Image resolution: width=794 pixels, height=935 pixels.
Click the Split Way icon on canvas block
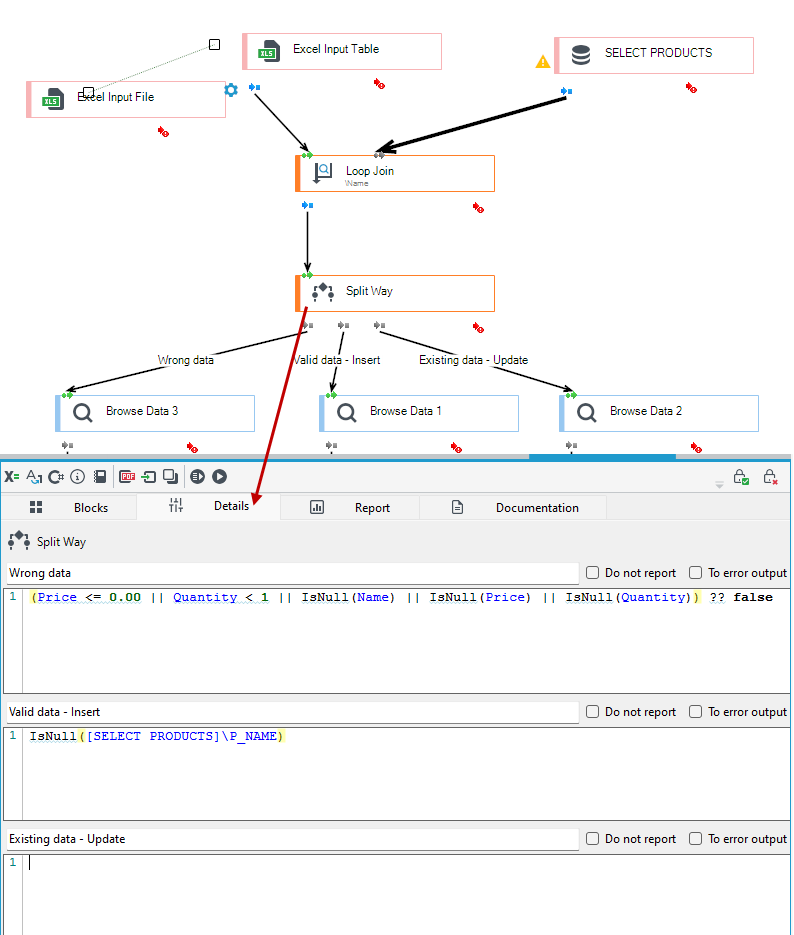(x=322, y=292)
